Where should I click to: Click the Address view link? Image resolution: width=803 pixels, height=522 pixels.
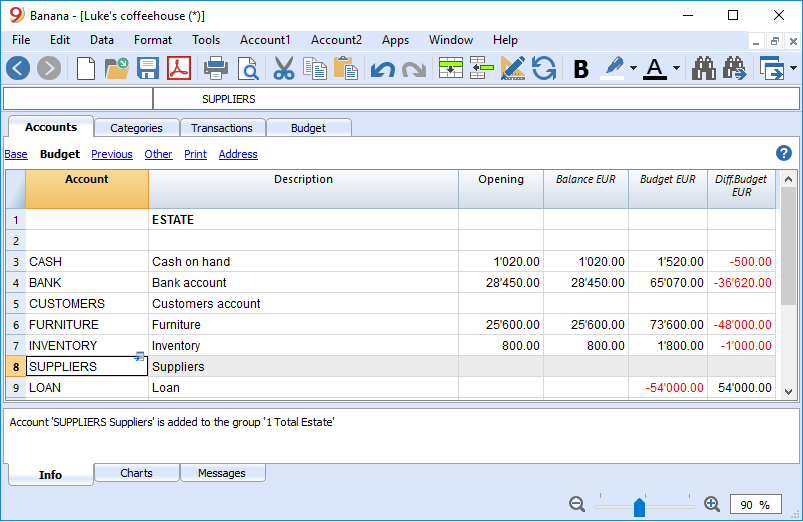click(238, 154)
